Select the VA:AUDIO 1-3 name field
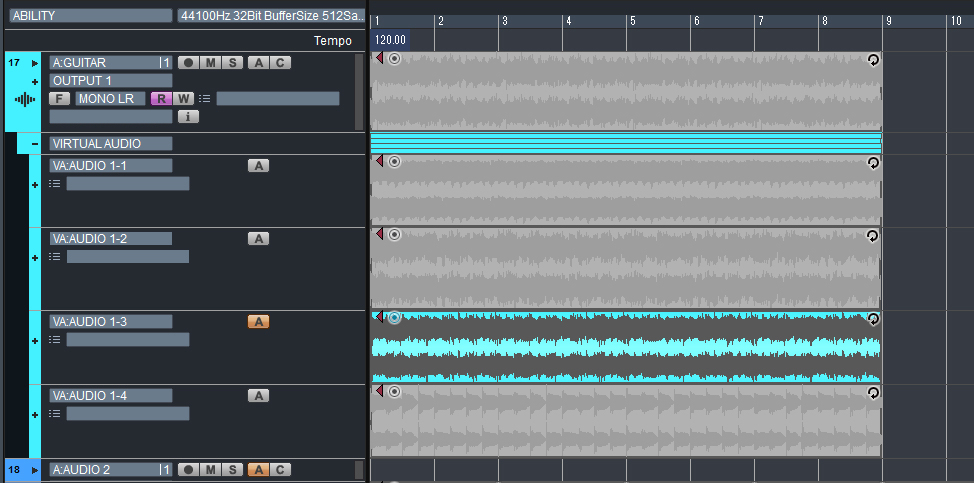The image size is (974, 483). click(x=111, y=322)
